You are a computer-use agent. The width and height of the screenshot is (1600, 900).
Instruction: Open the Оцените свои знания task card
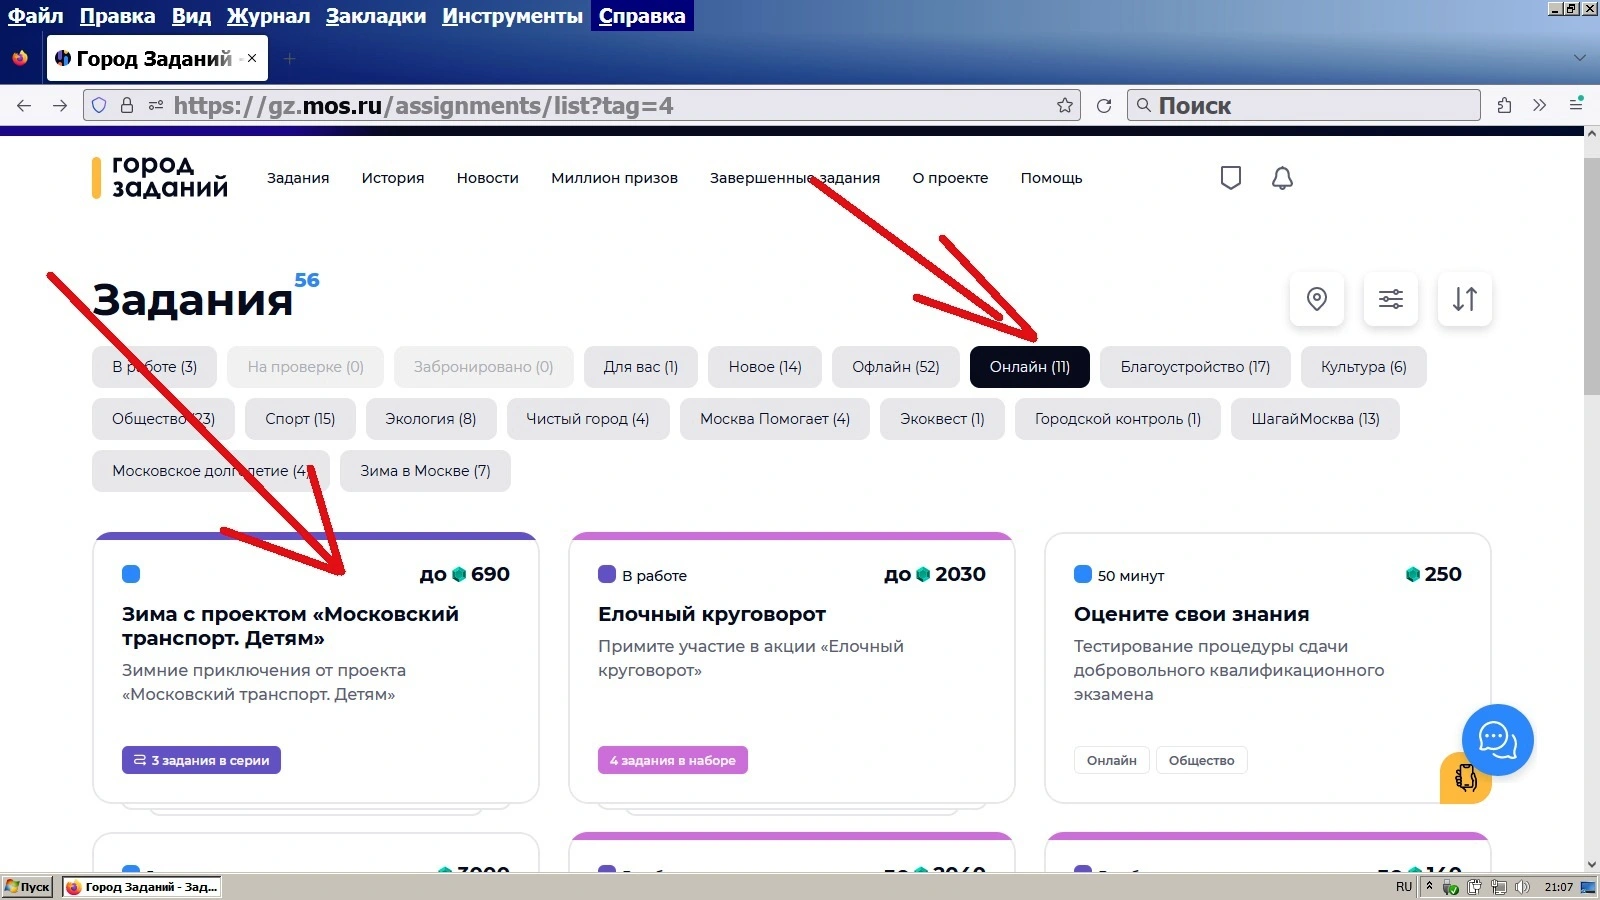[x=1268, y=668]
